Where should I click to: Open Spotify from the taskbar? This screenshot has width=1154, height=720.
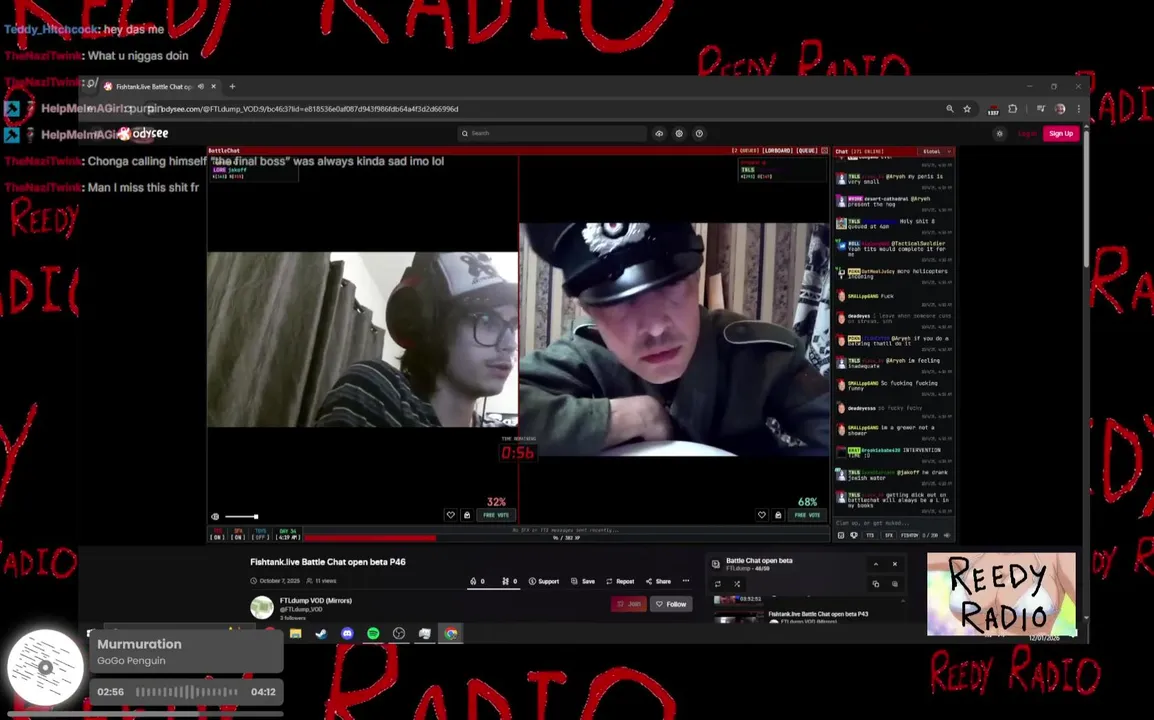pyautogui.click(x=373, y=634)
